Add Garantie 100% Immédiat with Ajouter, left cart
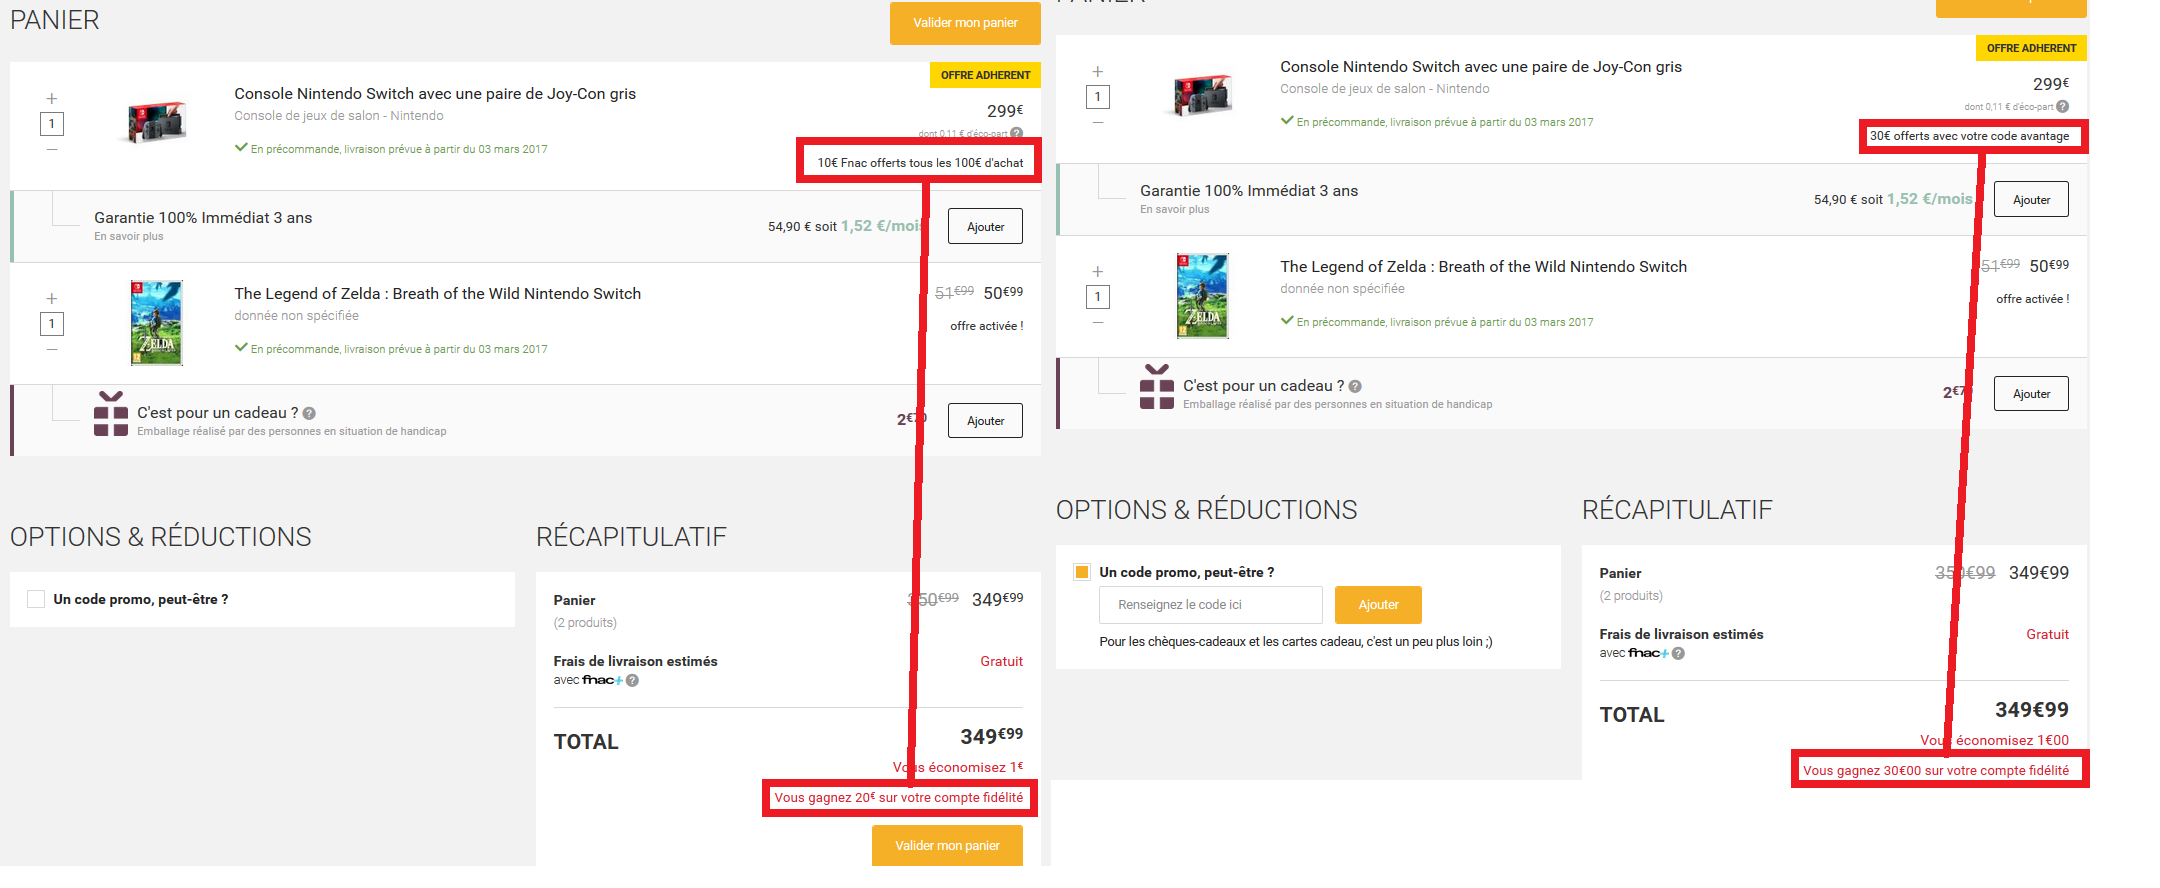Viewport: 2160px width, 888px height. click(x=985, y=227)
